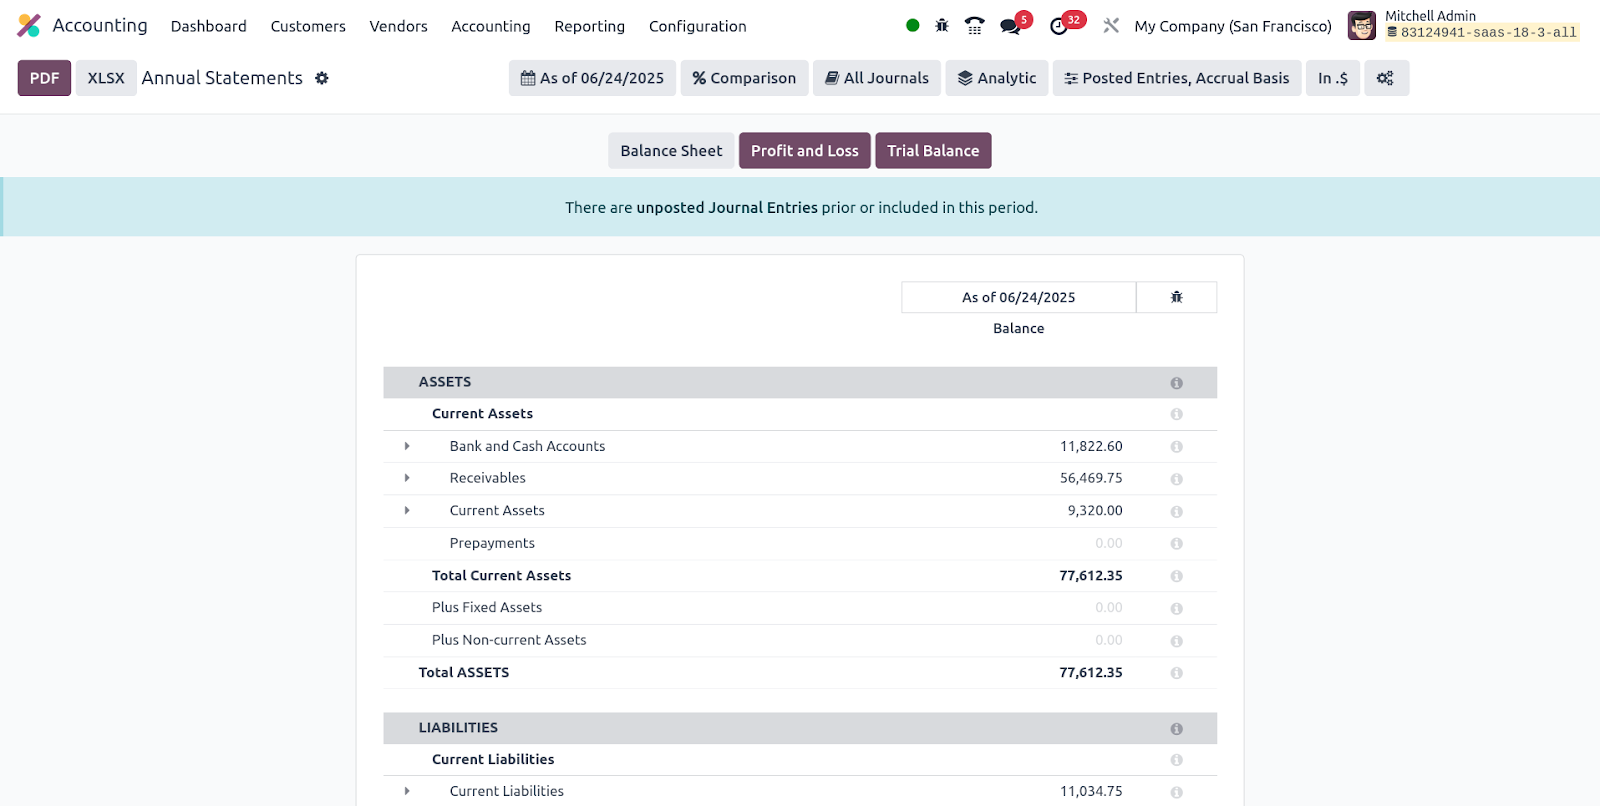Open the Reporting menu
Image resolution: width=1600 pixels, height=806 pixels.
point(590,26)
